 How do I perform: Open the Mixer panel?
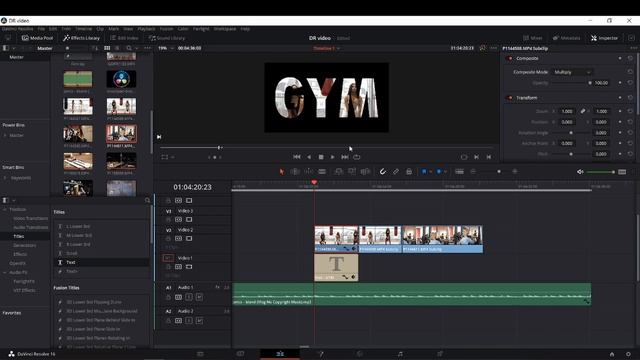533,38
